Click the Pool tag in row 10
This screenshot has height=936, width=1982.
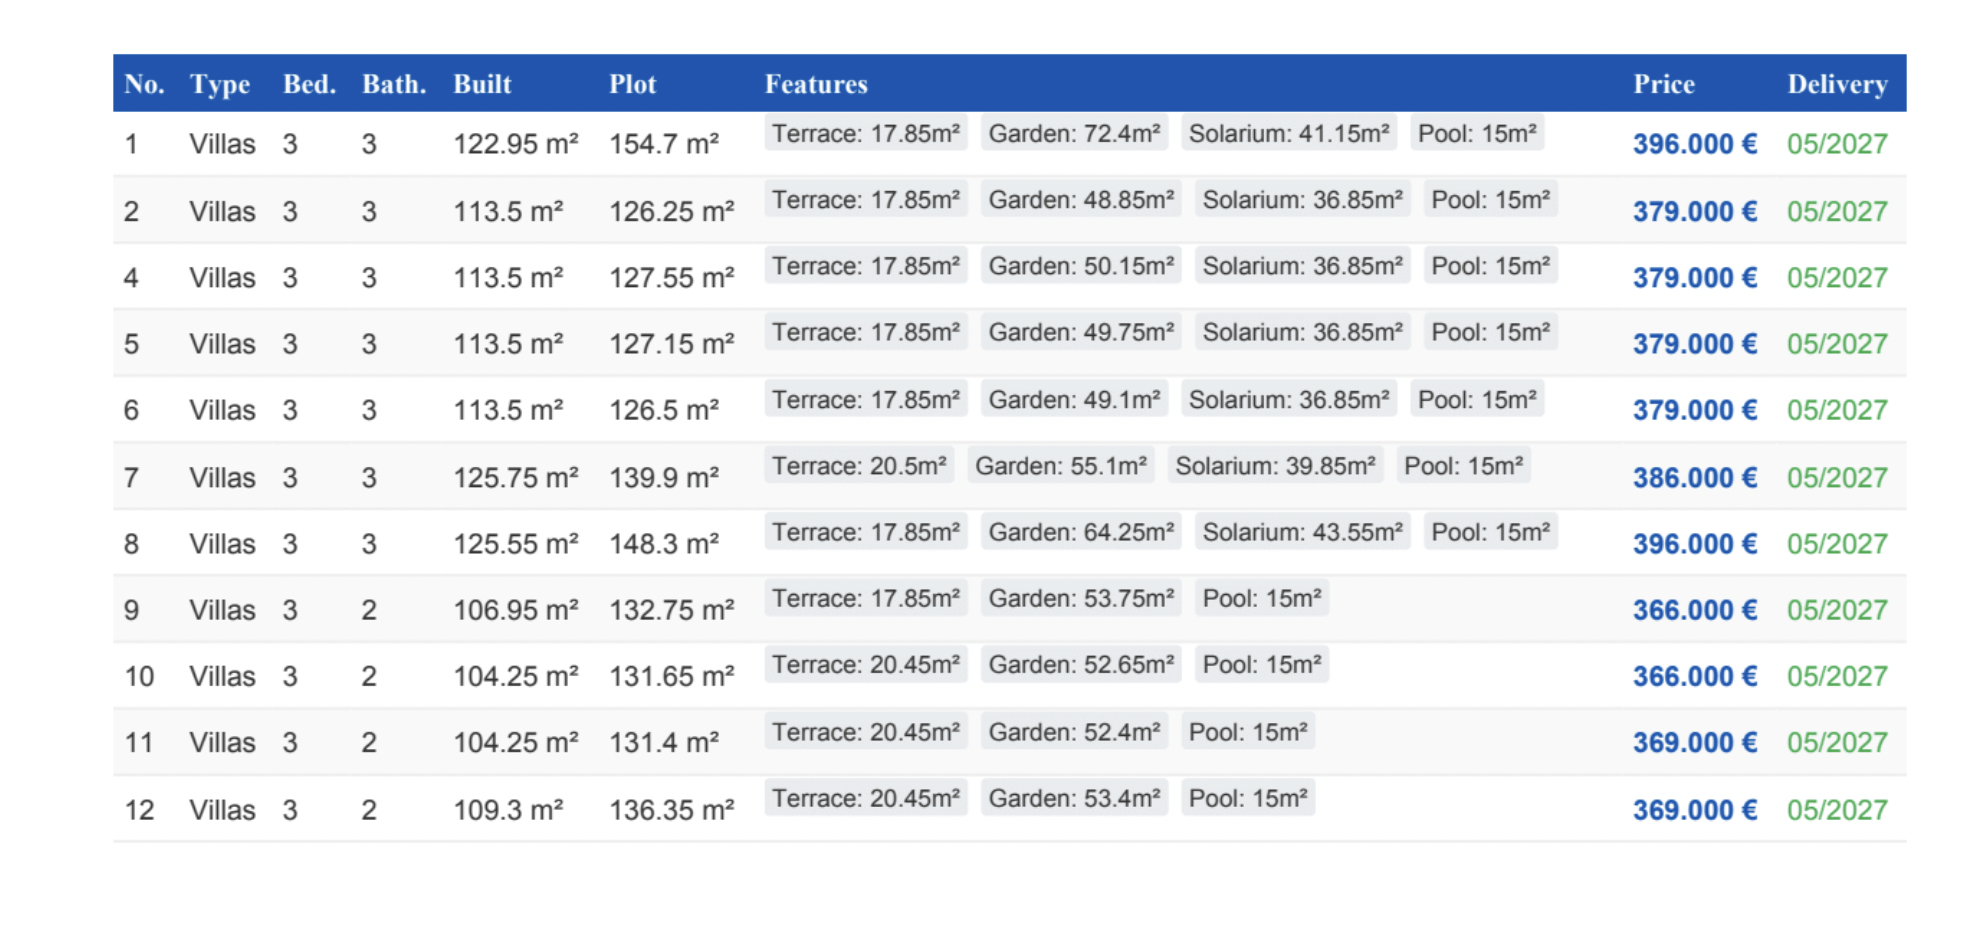point(1261,664)
